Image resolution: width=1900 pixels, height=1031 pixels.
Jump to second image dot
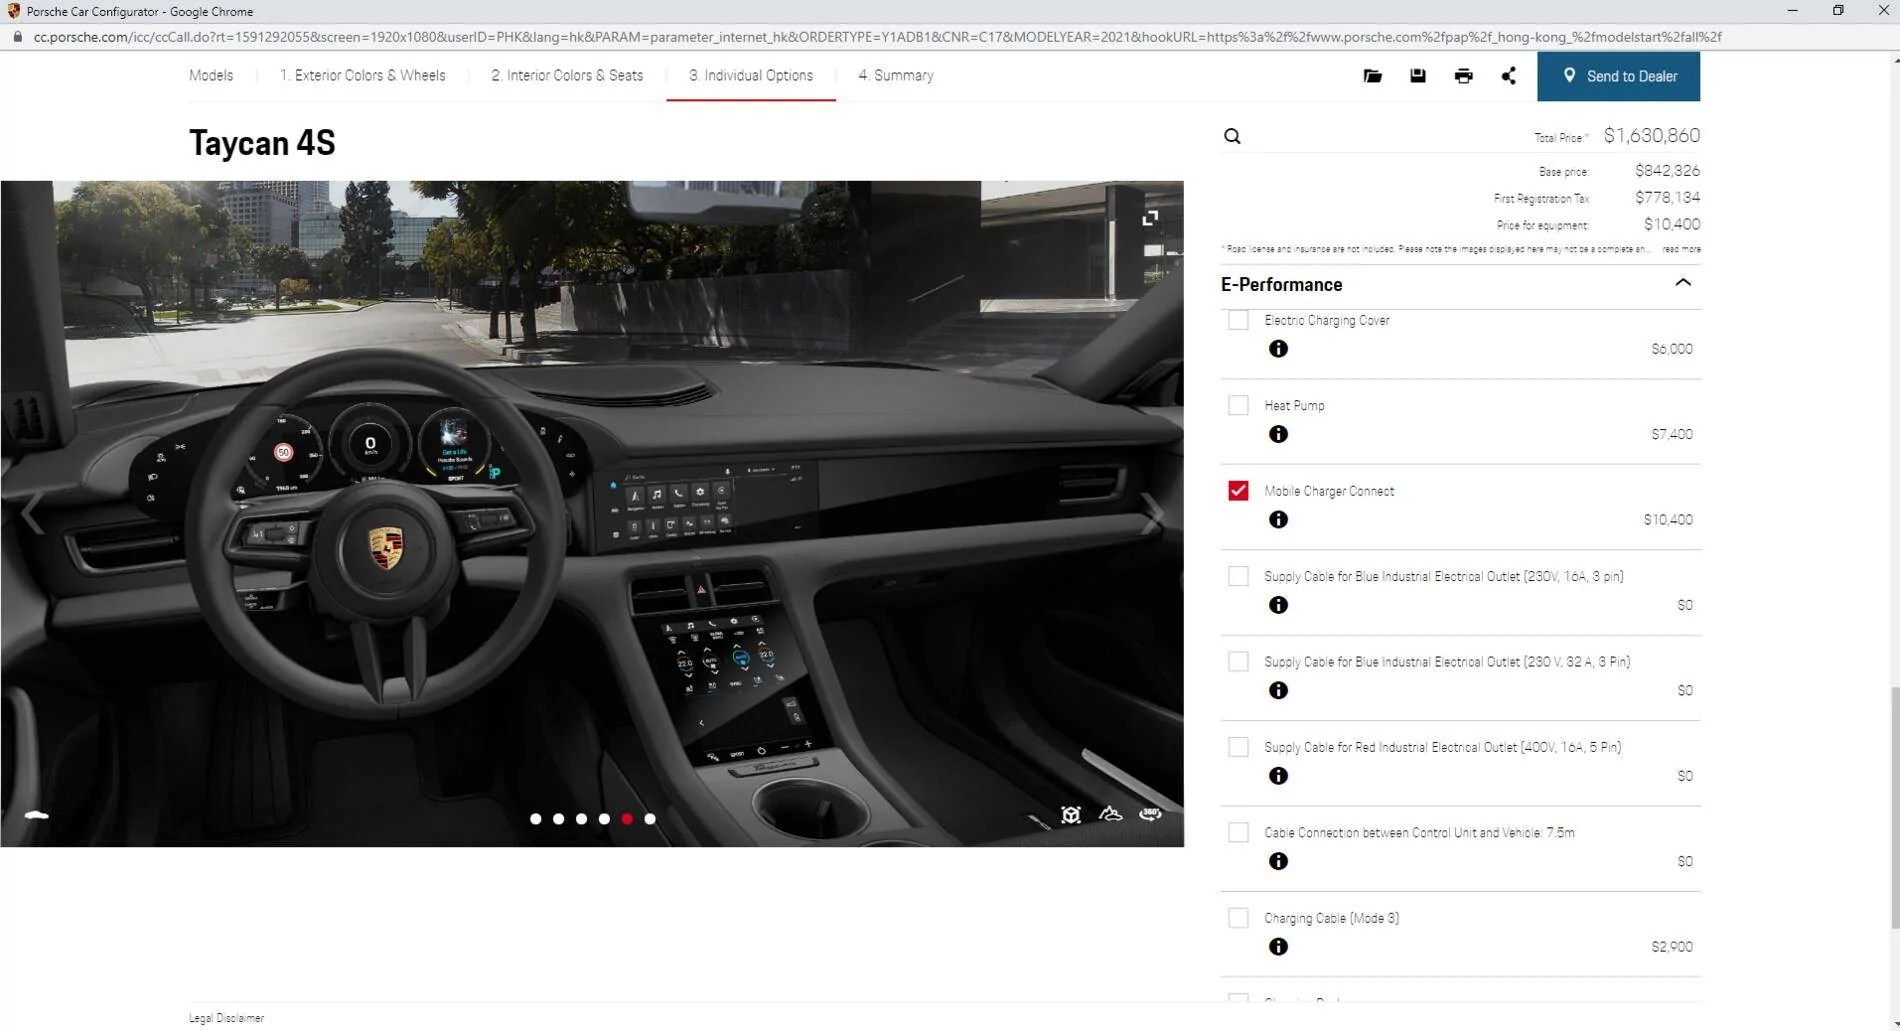click(559, 819)
